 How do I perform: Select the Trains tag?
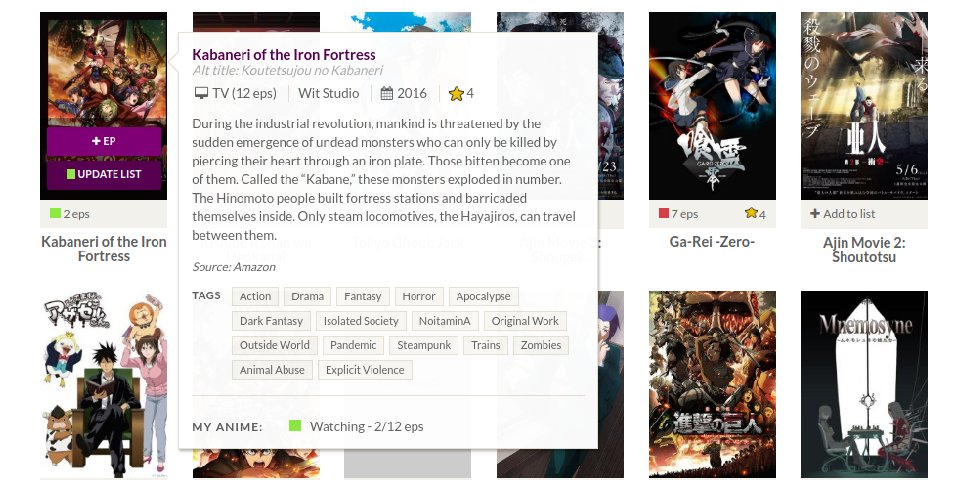tap(485, 345)
